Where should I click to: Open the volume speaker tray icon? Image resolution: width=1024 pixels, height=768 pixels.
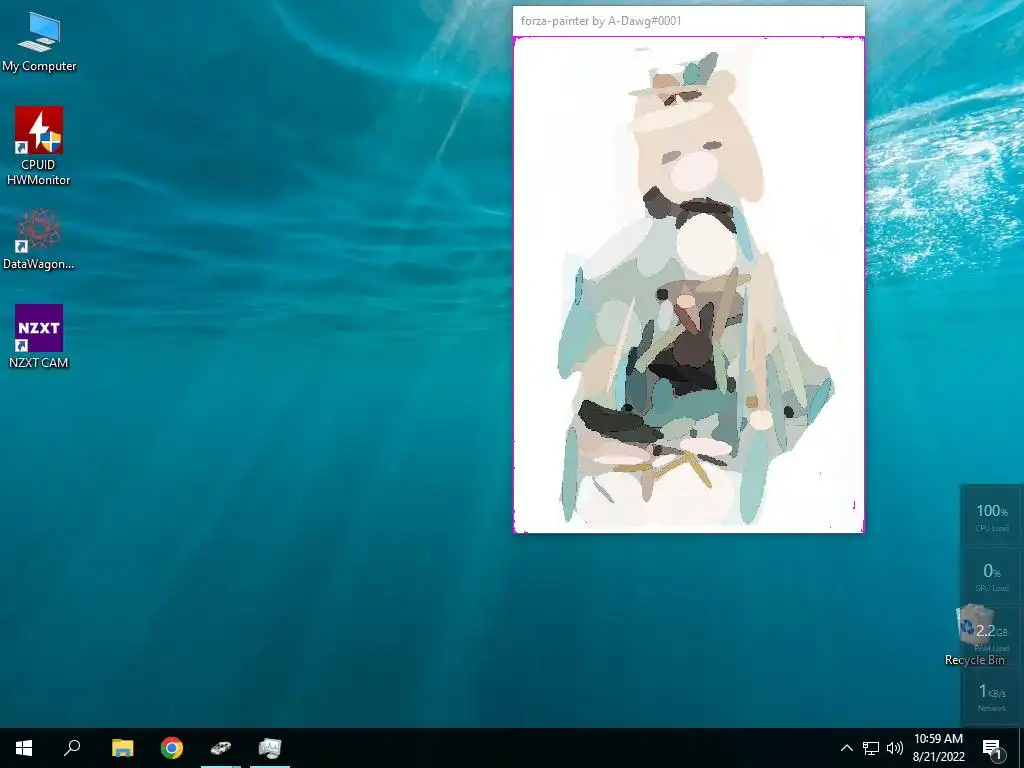tap(895, 748)
